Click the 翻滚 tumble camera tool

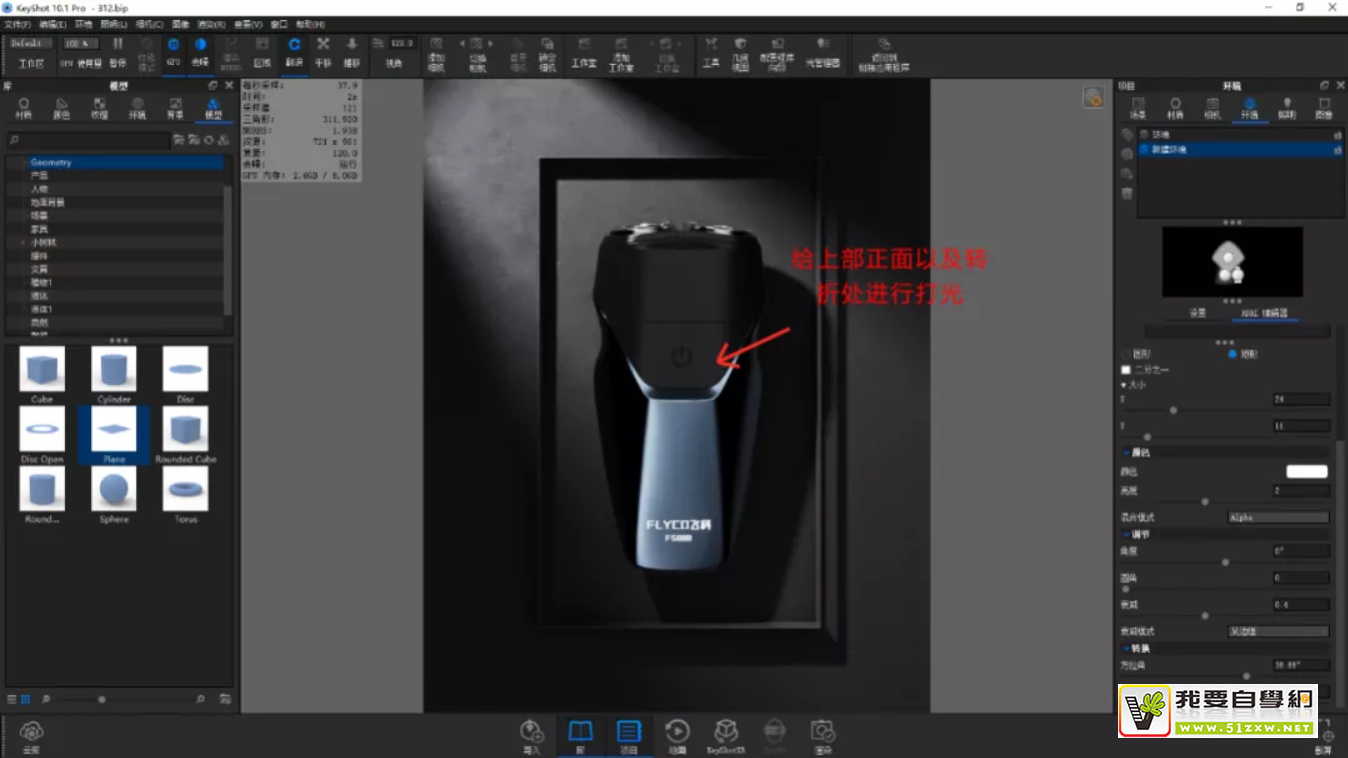294,50
